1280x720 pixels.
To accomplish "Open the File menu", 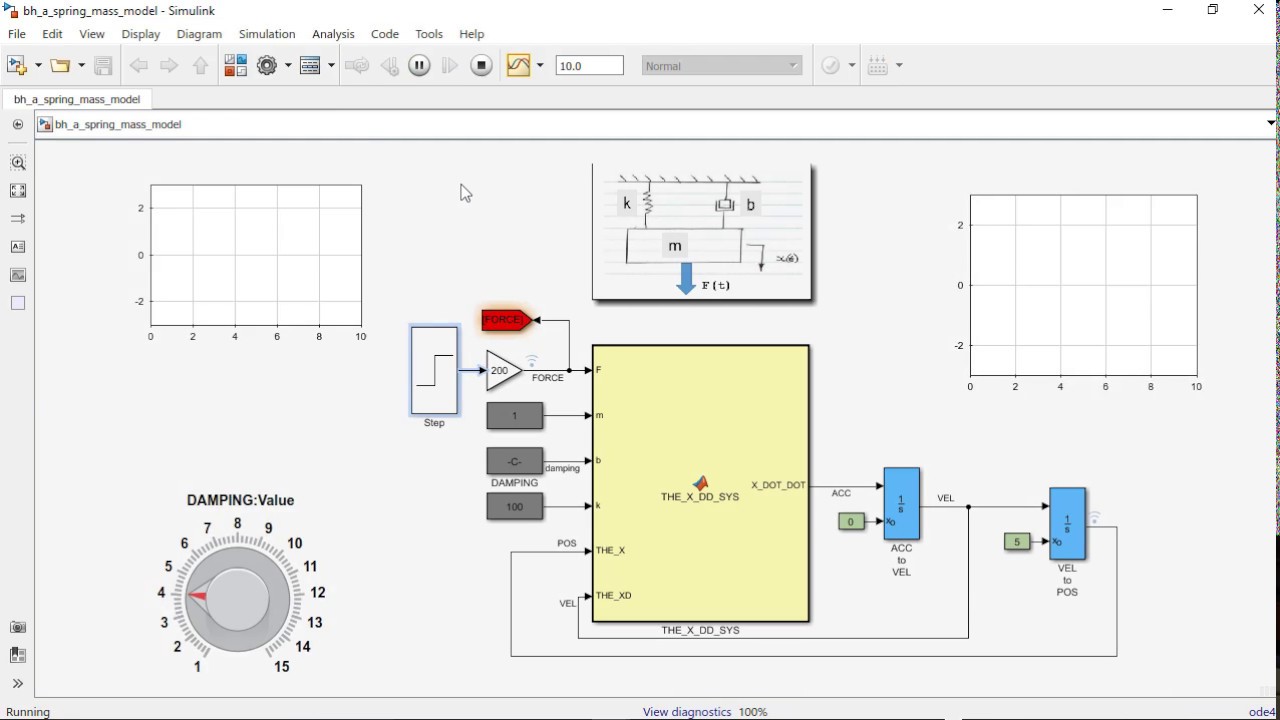I will 17,34.
